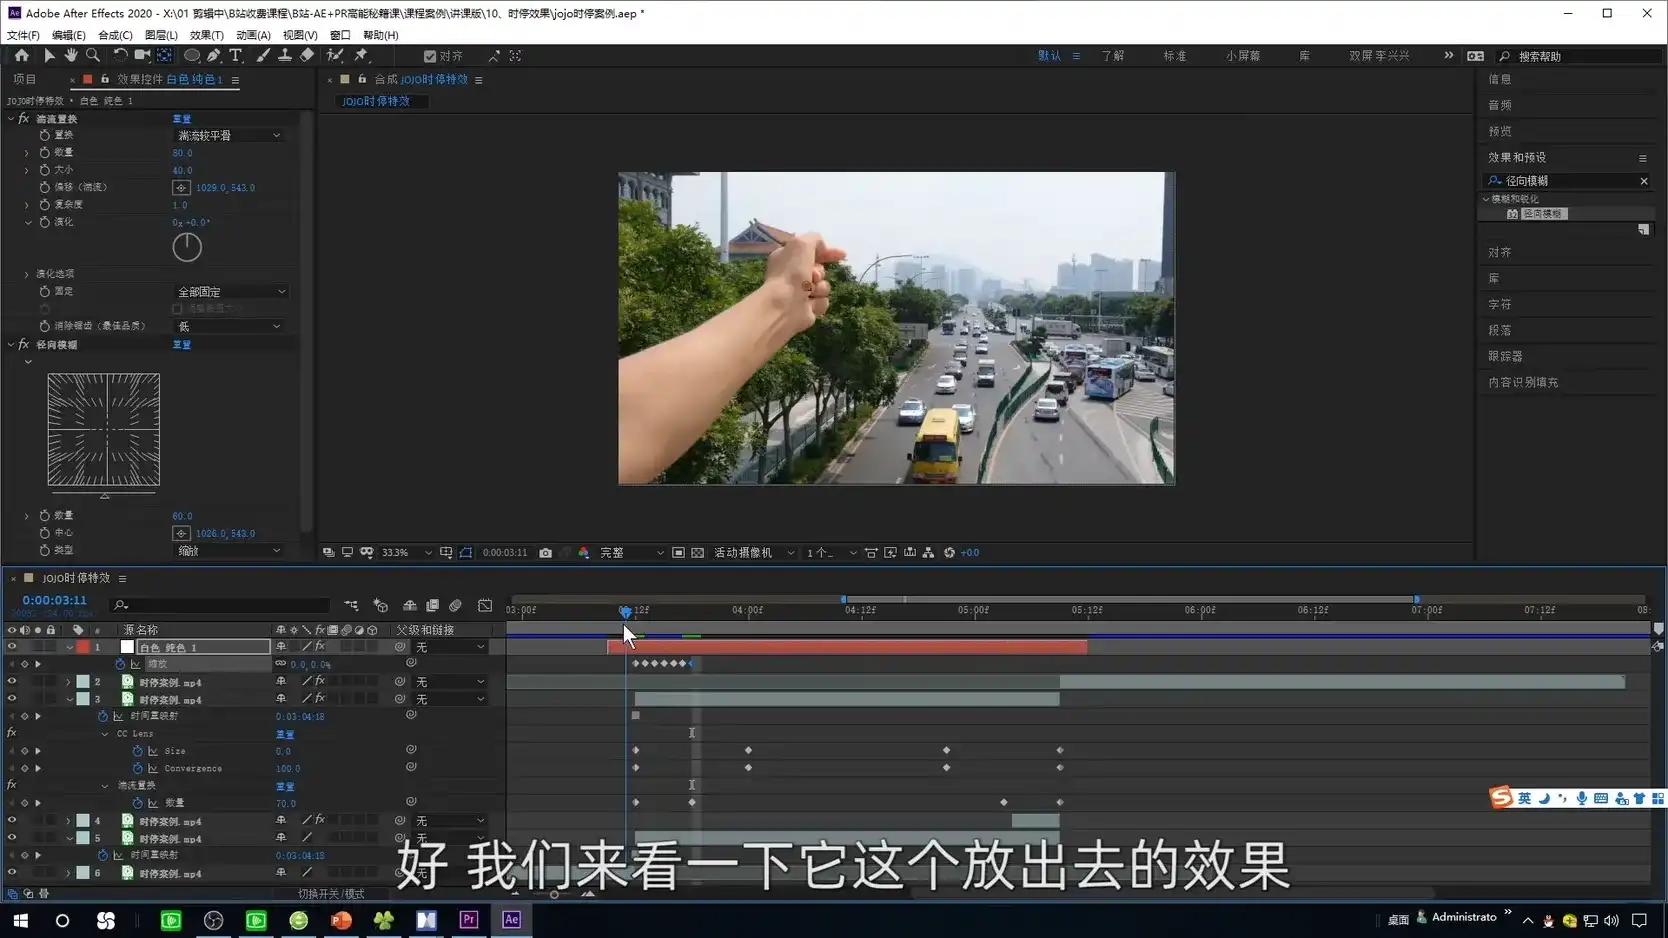Reset the 径向模糊 effect via 重置
1668x938 pixels.
tap(182, 344)
